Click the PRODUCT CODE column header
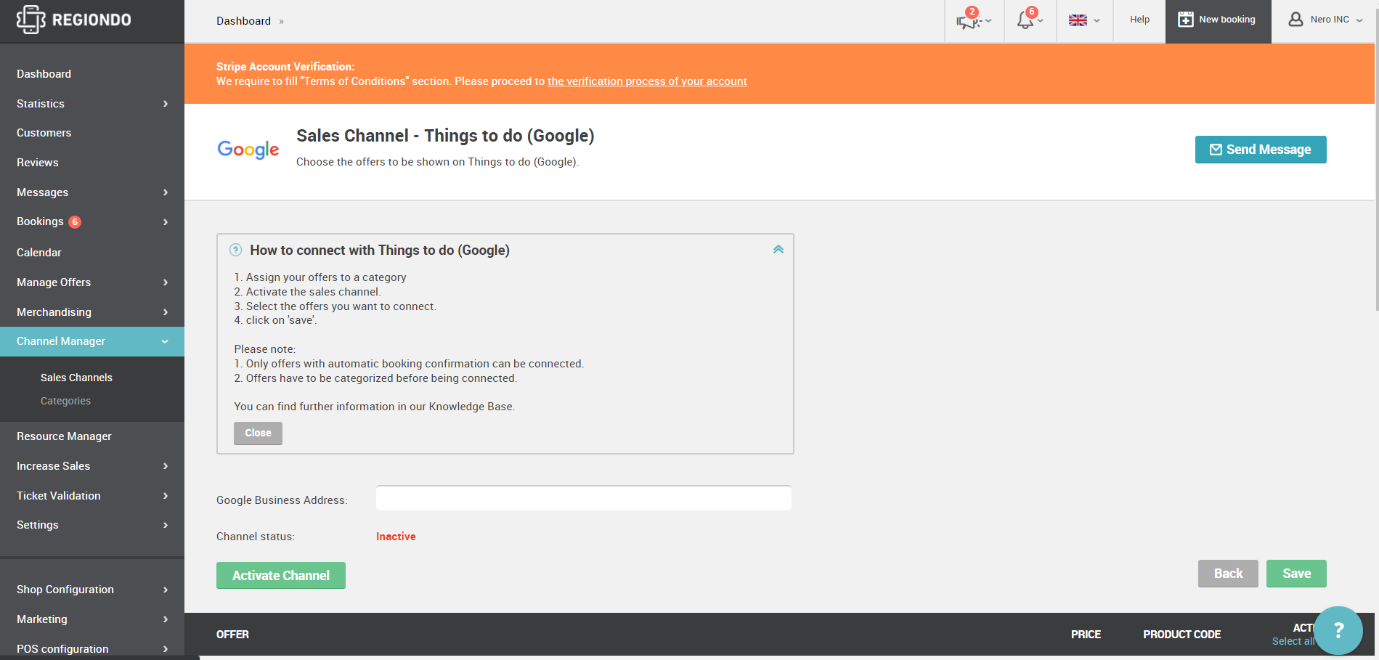The image size is (1379, 660). click(x=1182, y=634)
